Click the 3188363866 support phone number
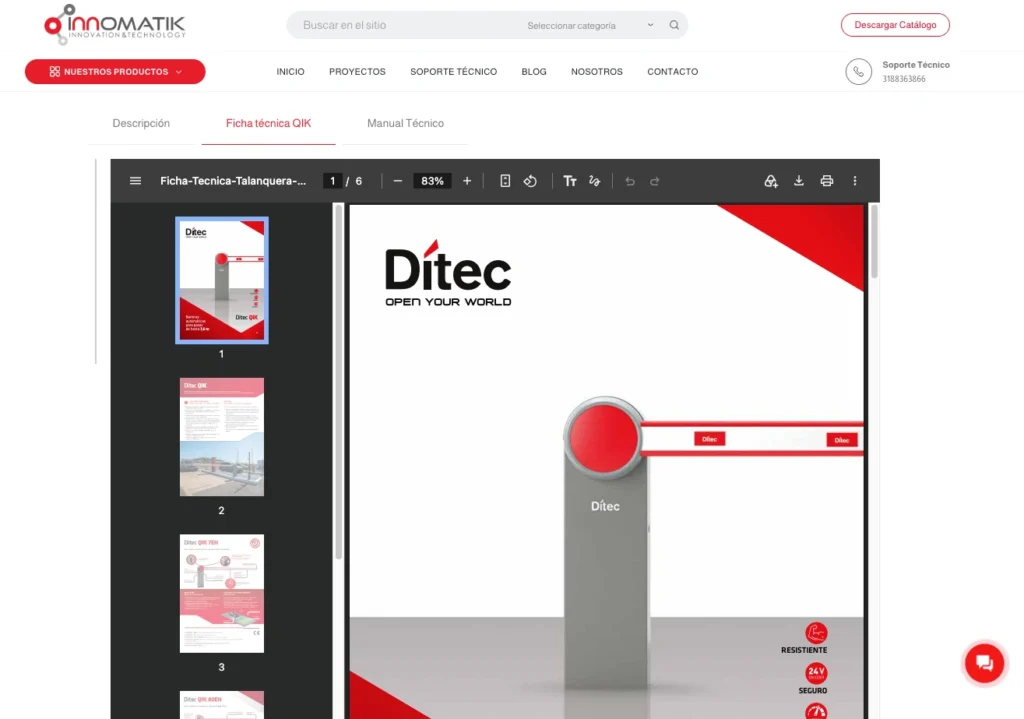This screenshot has height=719, width=1024. 904,79
